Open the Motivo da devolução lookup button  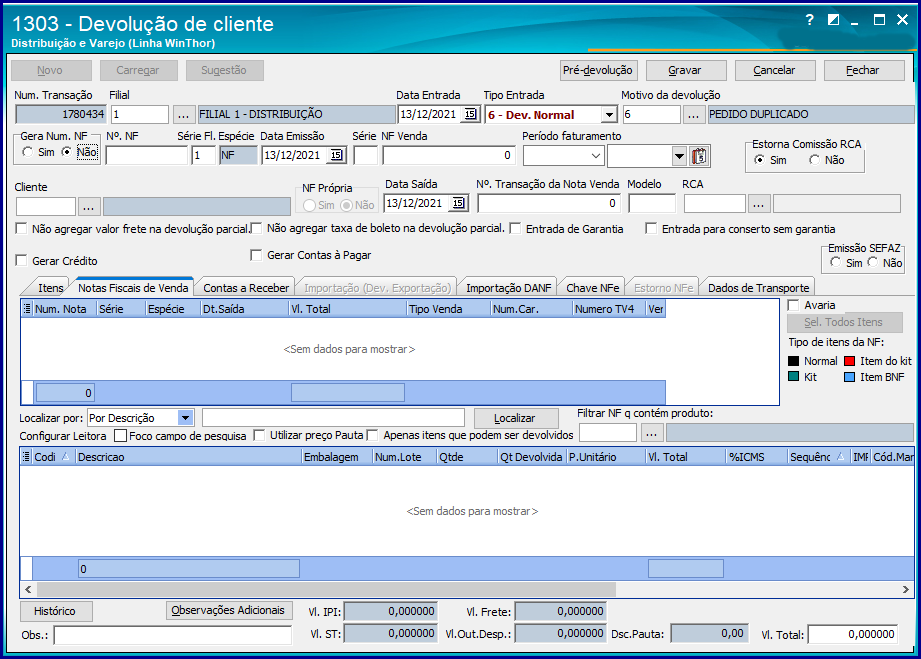click(693, 115)
